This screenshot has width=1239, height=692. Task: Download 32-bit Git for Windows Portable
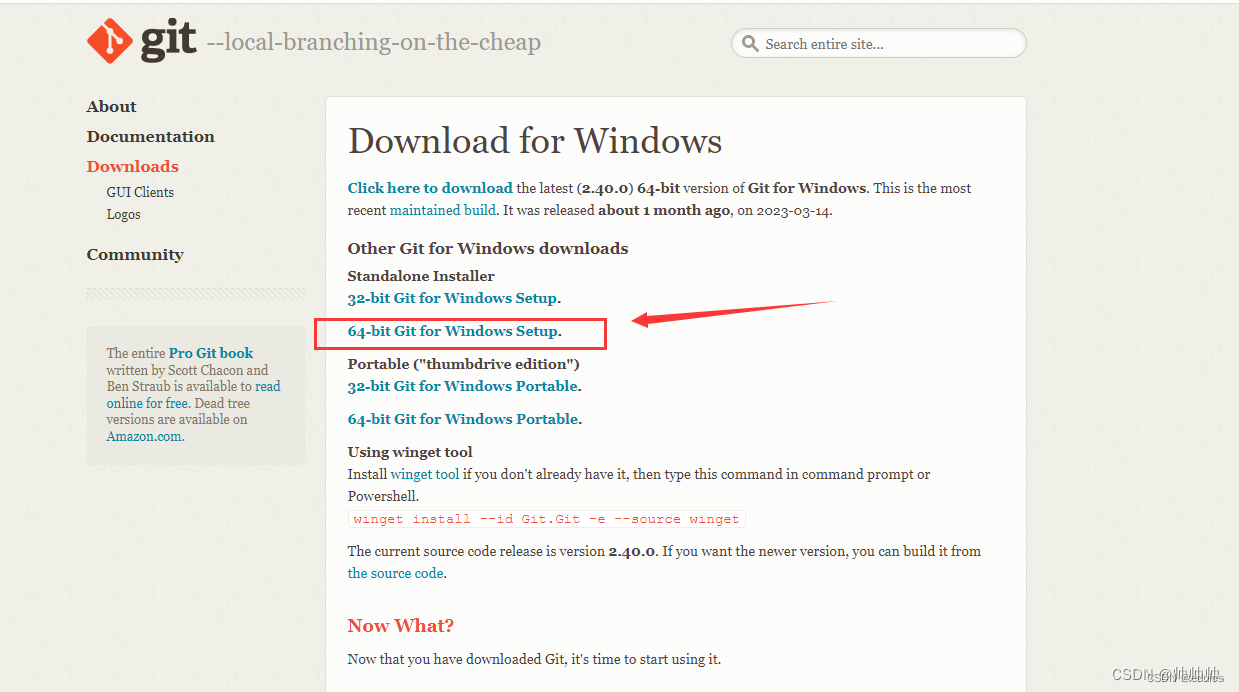point(463,386)
